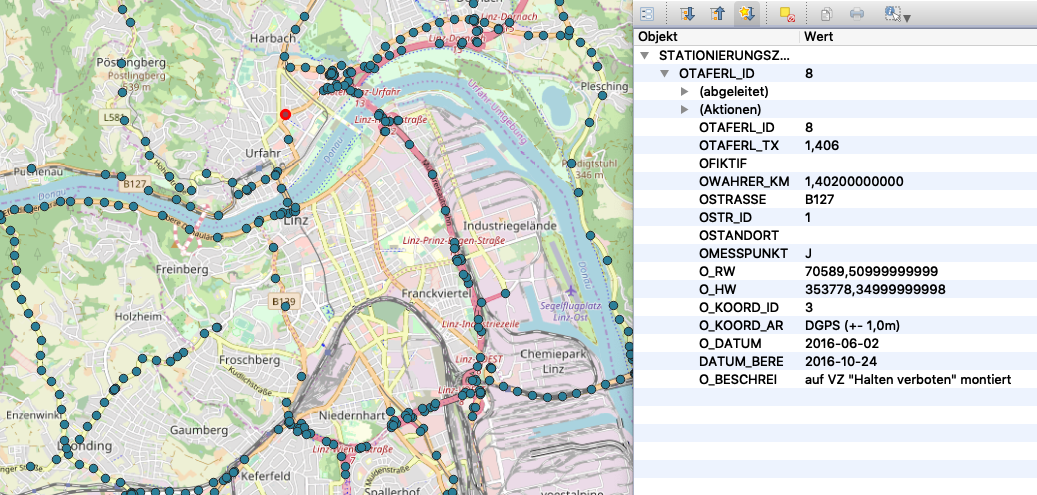The width and height of the screenshot is (1037, 495).
Task: Collapse the OTAFERL_ID 8 feature node
Action: pyautogui.click(x=664, y=73)
